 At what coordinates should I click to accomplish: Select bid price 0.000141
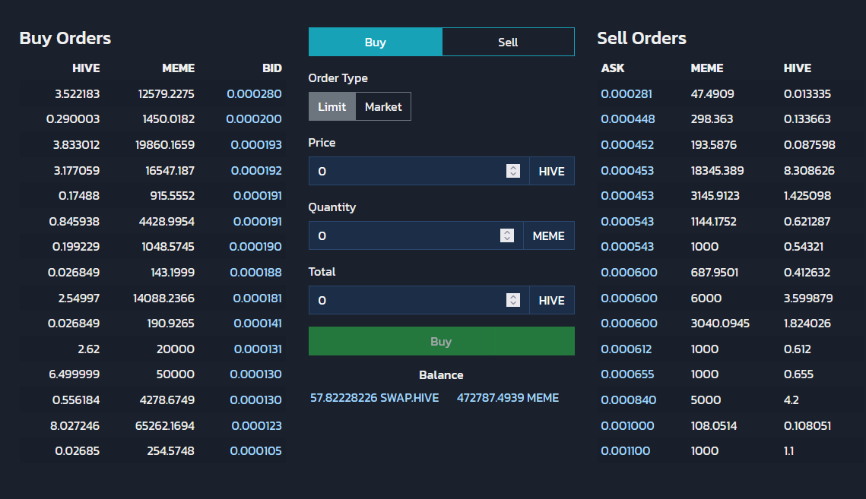point(257,323)
